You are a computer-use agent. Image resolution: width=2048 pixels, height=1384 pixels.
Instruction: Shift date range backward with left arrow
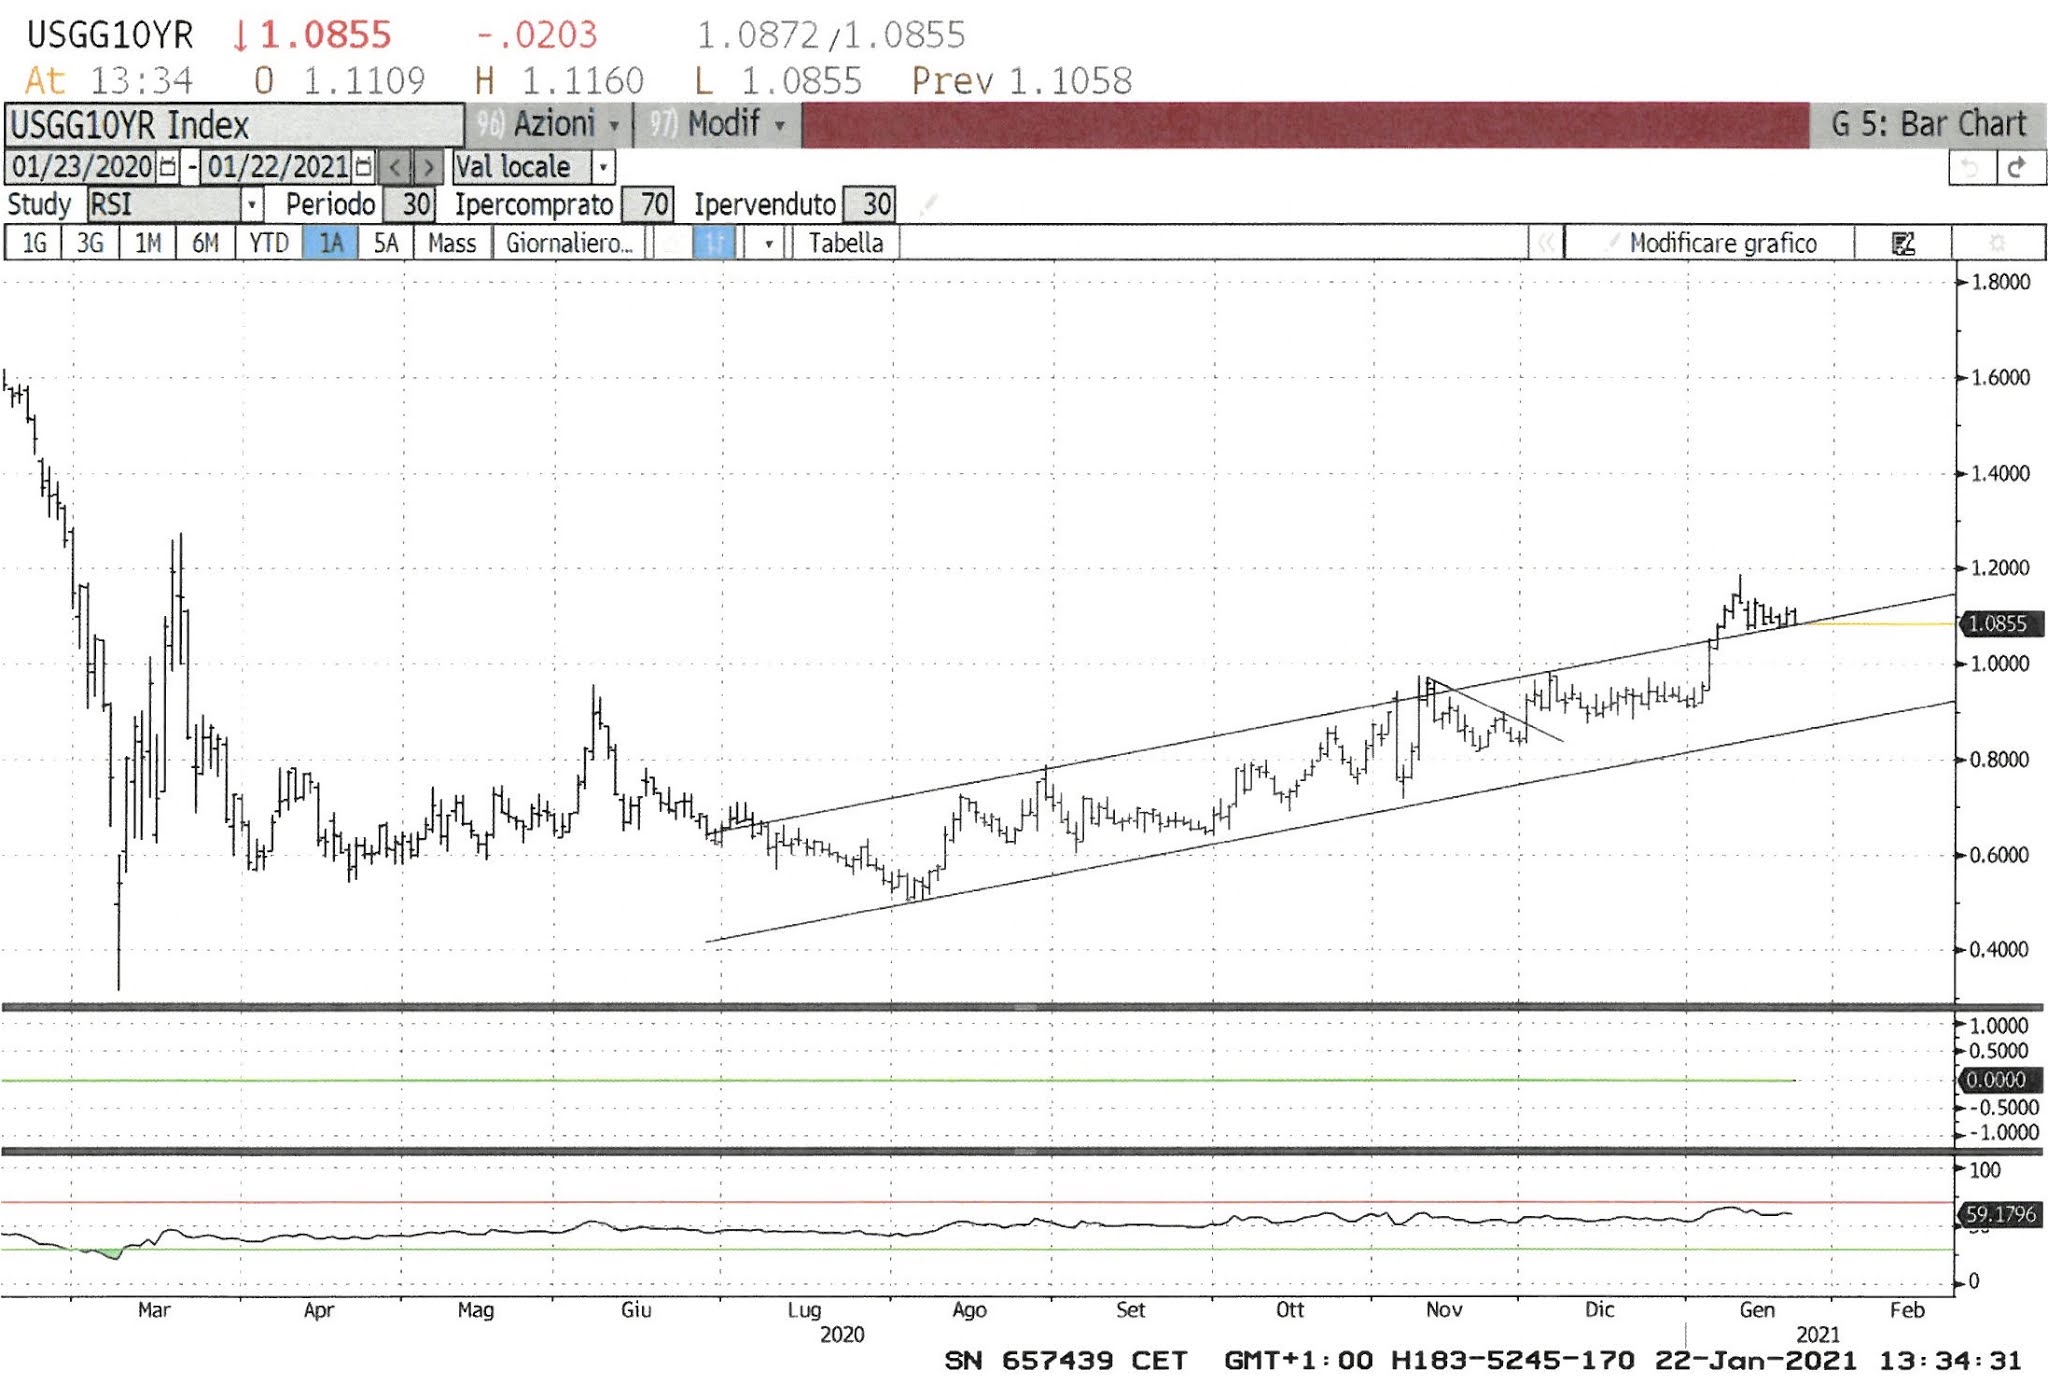(396, 167)
